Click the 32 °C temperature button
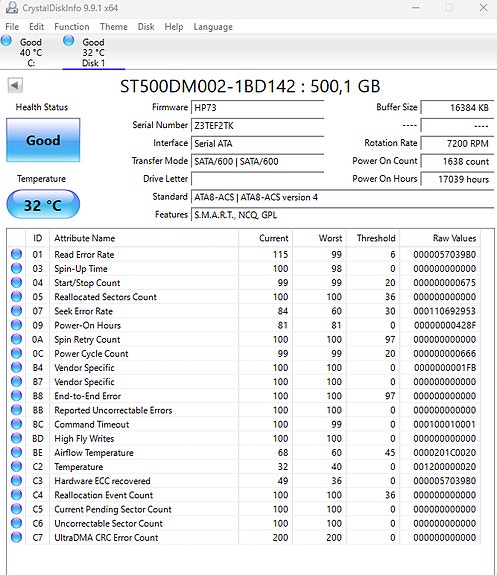This screenshot has height=575, width=497. coord(43,204)
